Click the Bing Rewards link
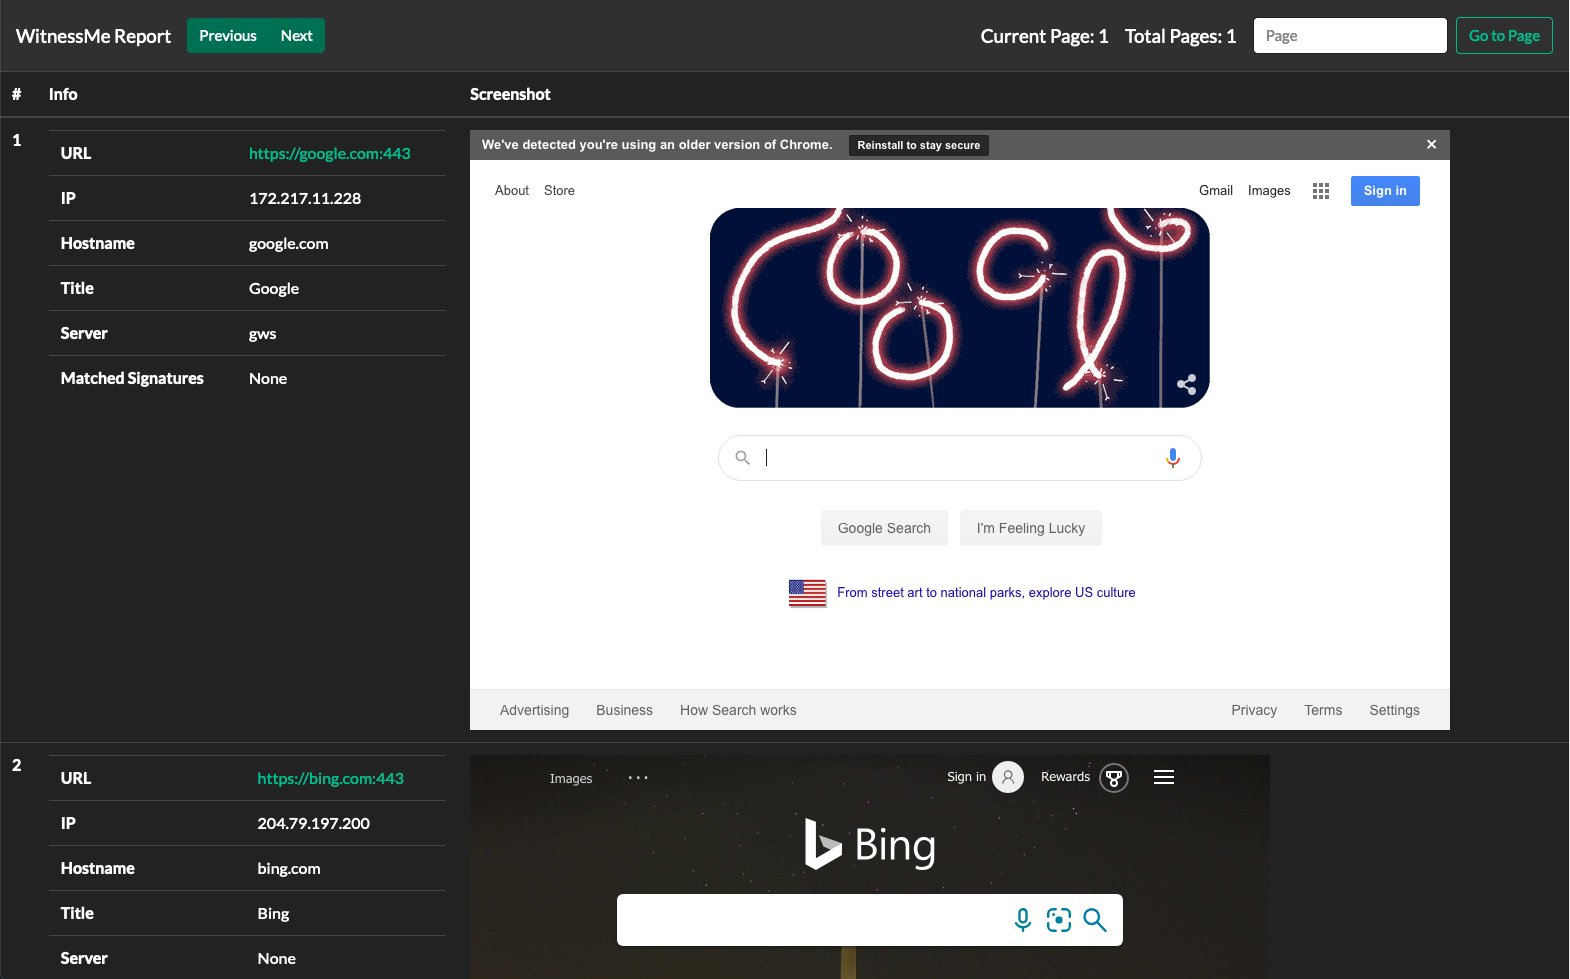This screenshot has width=1570, height=979. tap(1065, 777)
